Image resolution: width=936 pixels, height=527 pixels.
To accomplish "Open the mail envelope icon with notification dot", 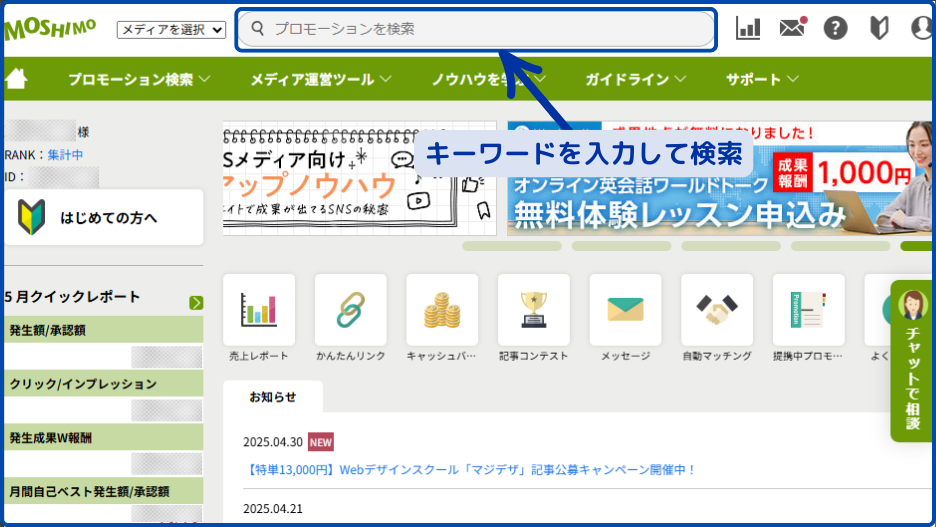I will point(792,28).
